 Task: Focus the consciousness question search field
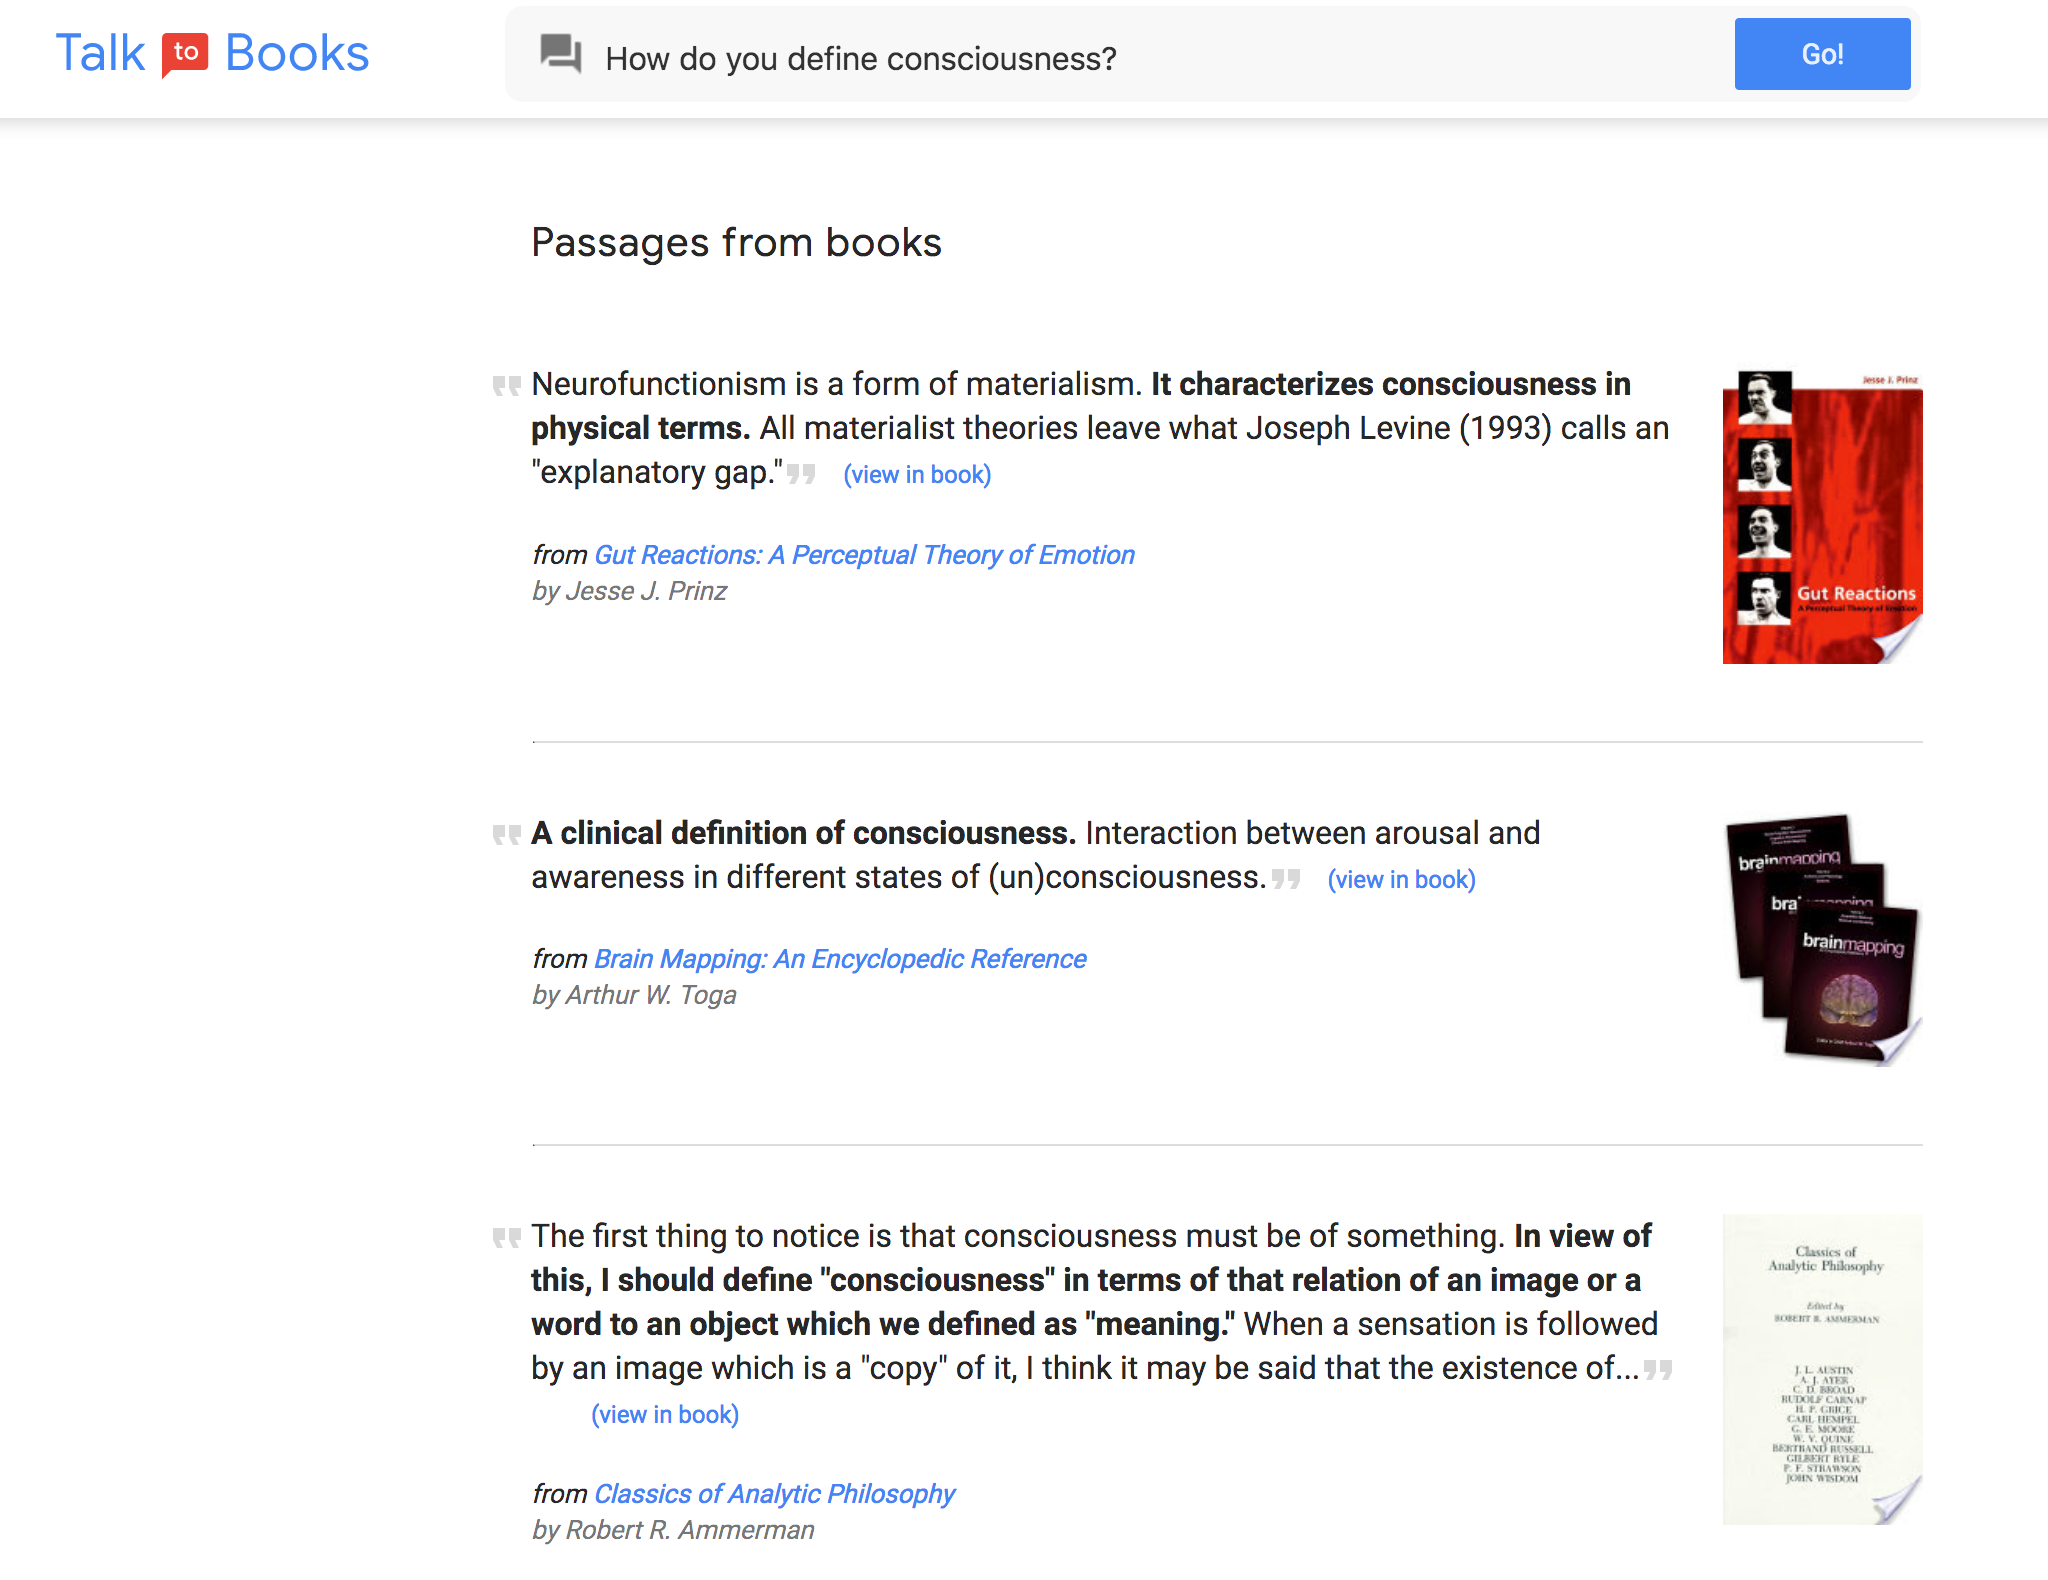point(1160,58)
